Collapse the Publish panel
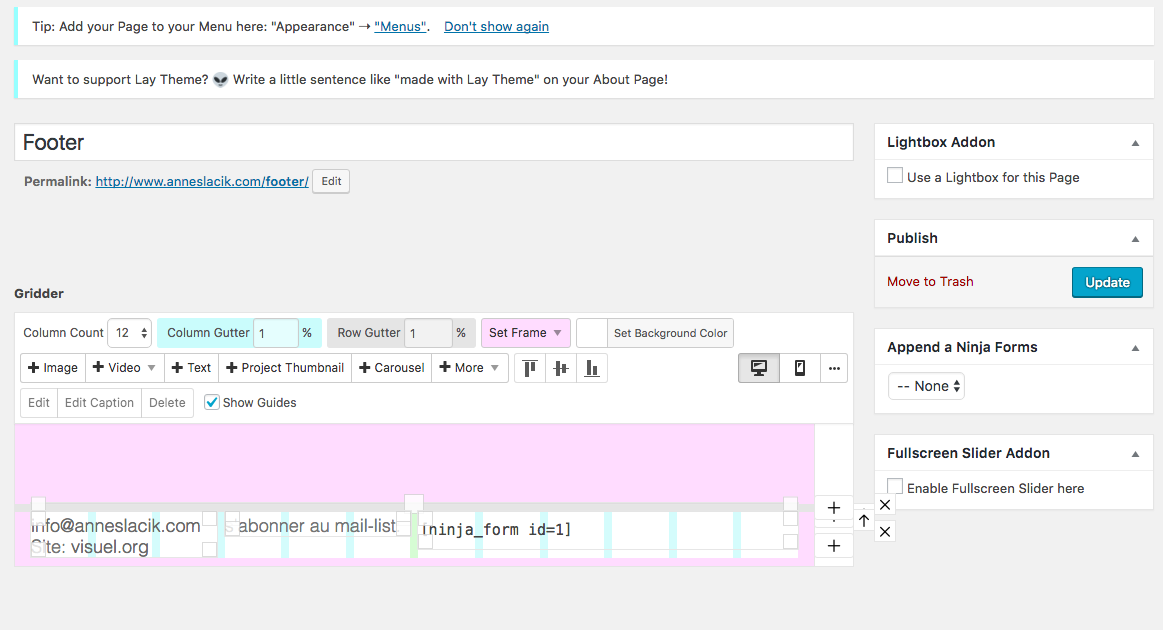This screenshot has width=1163, height=630. (1135, 239)
